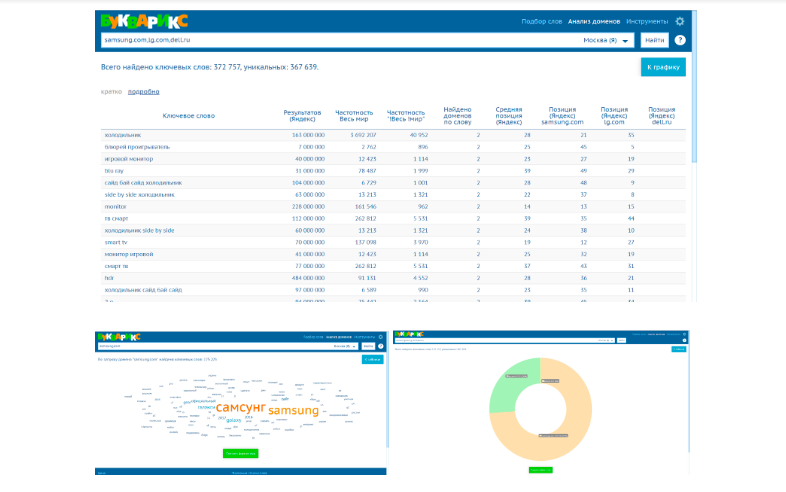Select the keyword монитор игровой

coord(129,254)
